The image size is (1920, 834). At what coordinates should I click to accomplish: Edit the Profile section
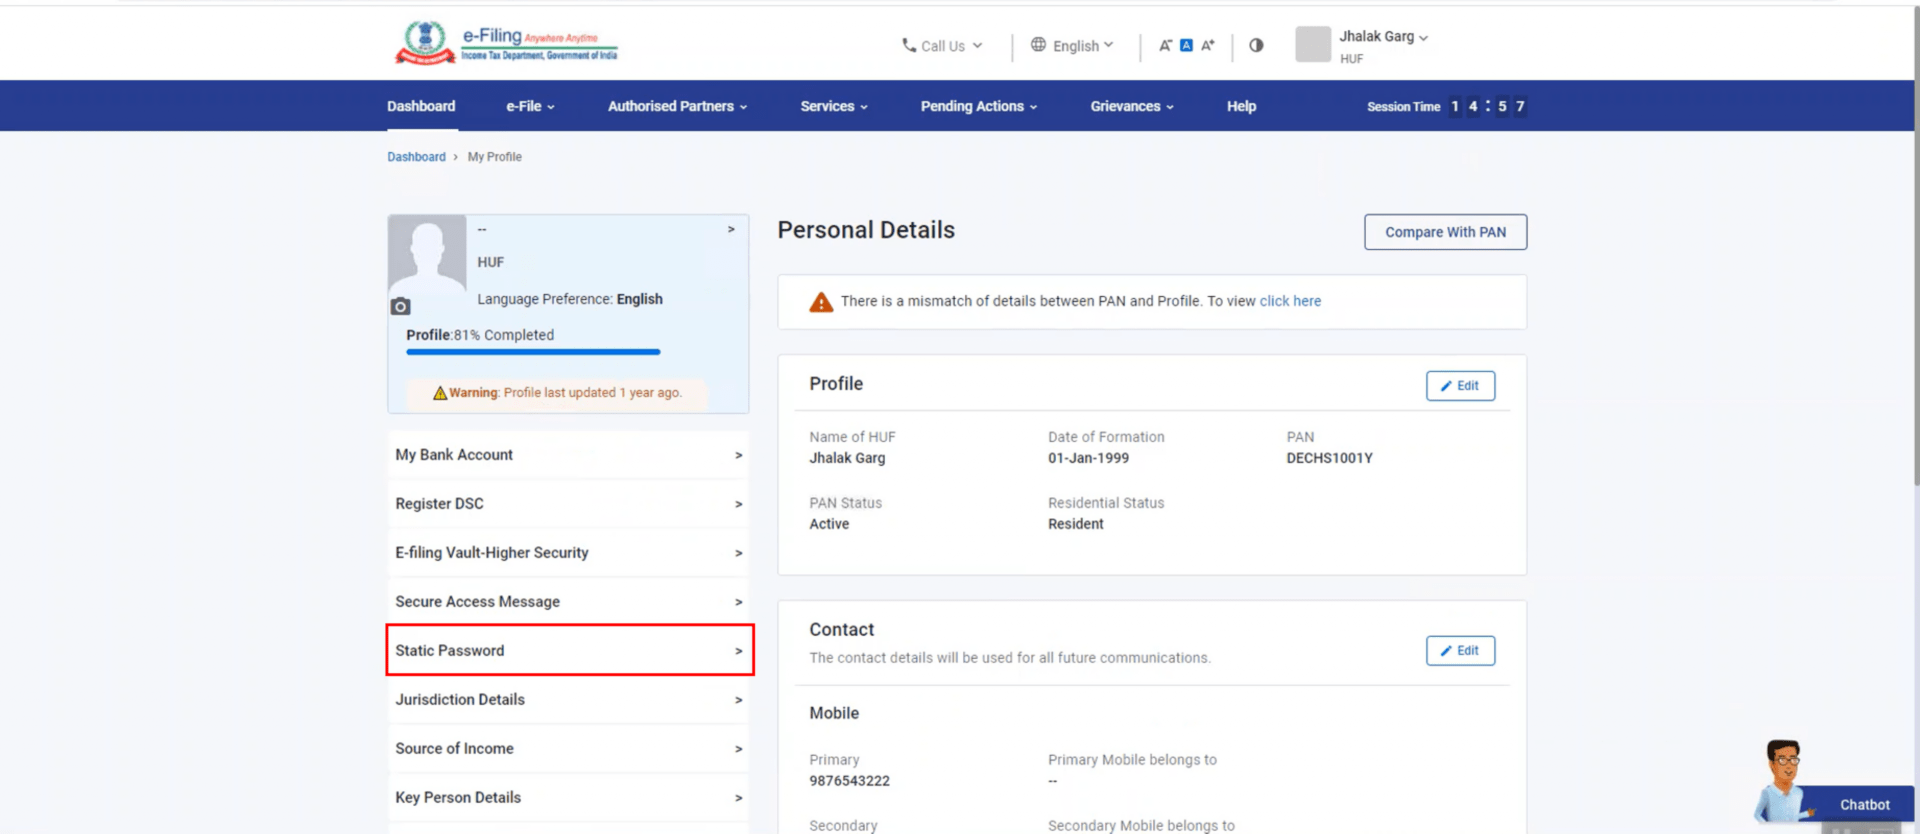[1459, 386]
